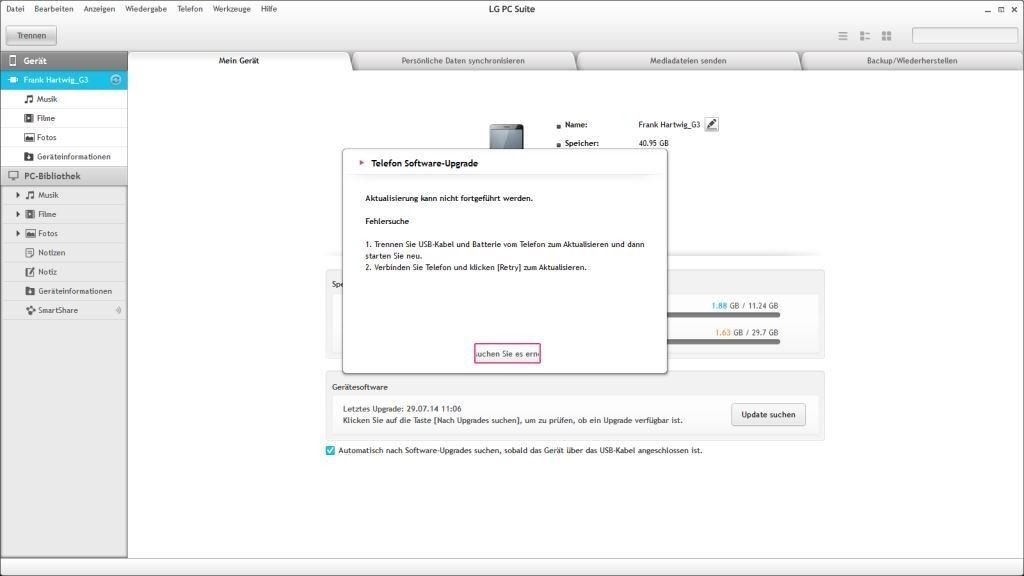Click the PC-Bibliothek monitor icon
The height and width of the screenshot is (576, 1024).
(x=13, y=176)
